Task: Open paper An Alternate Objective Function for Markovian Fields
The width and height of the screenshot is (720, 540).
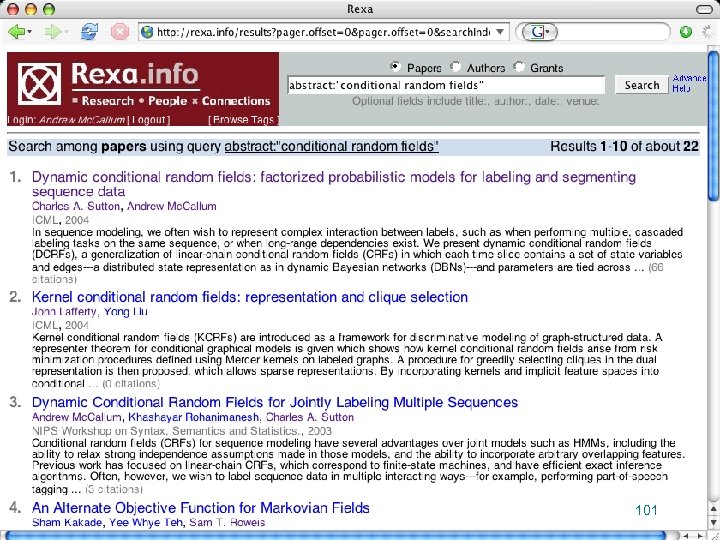Action: click(201, 508)
